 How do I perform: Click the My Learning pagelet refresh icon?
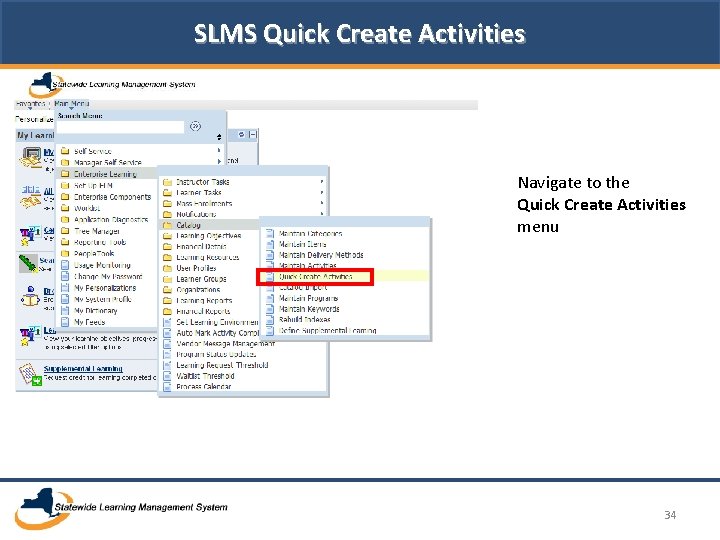pyautogui.click(x=242, y=135)
